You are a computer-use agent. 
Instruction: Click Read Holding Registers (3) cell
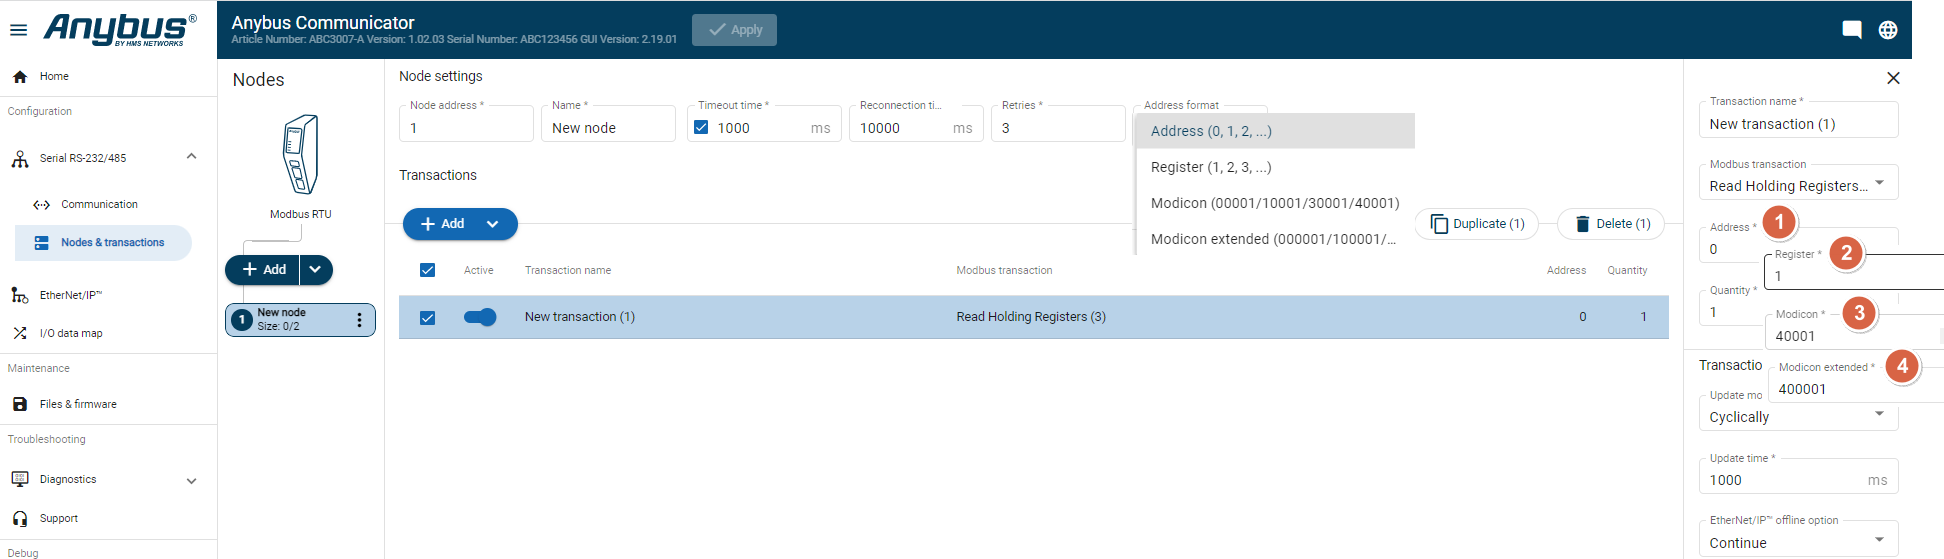pyautogui.click(x=1031, y=317)
